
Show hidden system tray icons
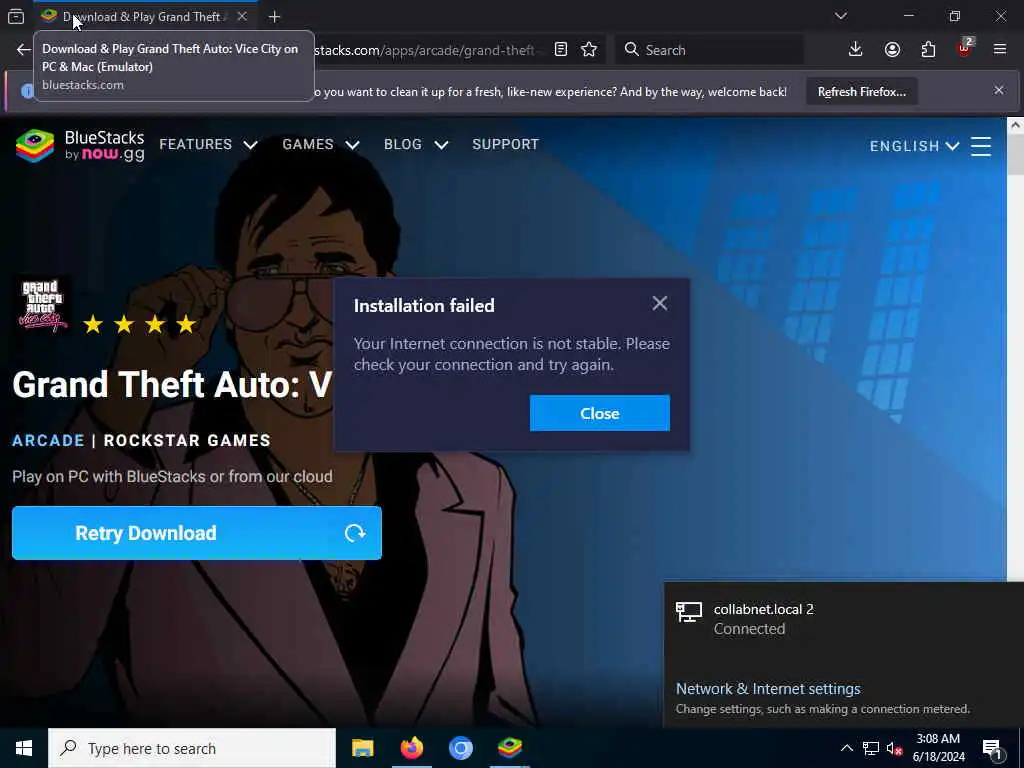click(846, 748)
